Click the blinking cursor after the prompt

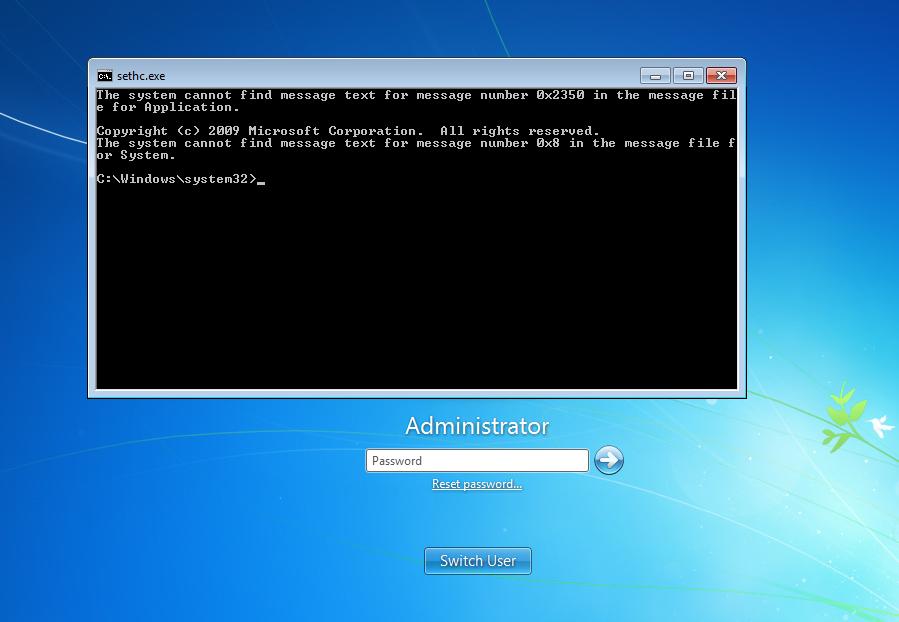pos(261,181)
